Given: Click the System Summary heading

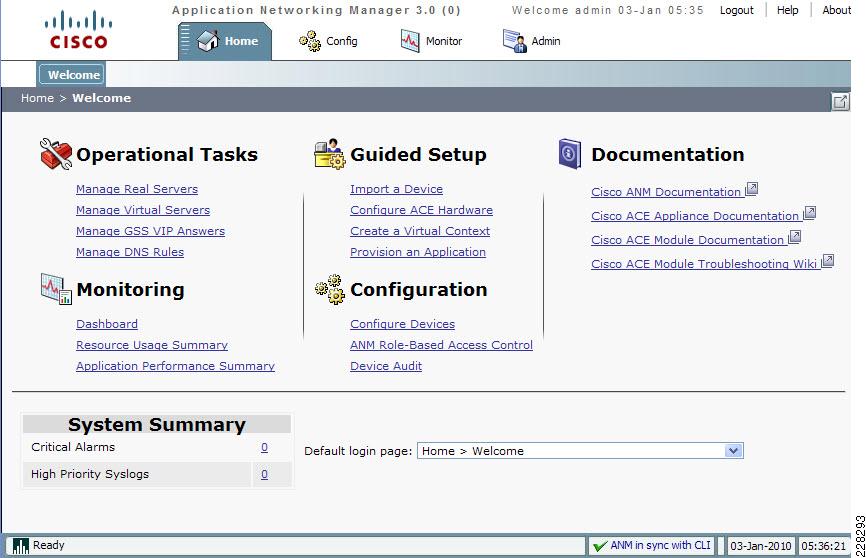Looking at the screenshot, I should coord(157,424).
